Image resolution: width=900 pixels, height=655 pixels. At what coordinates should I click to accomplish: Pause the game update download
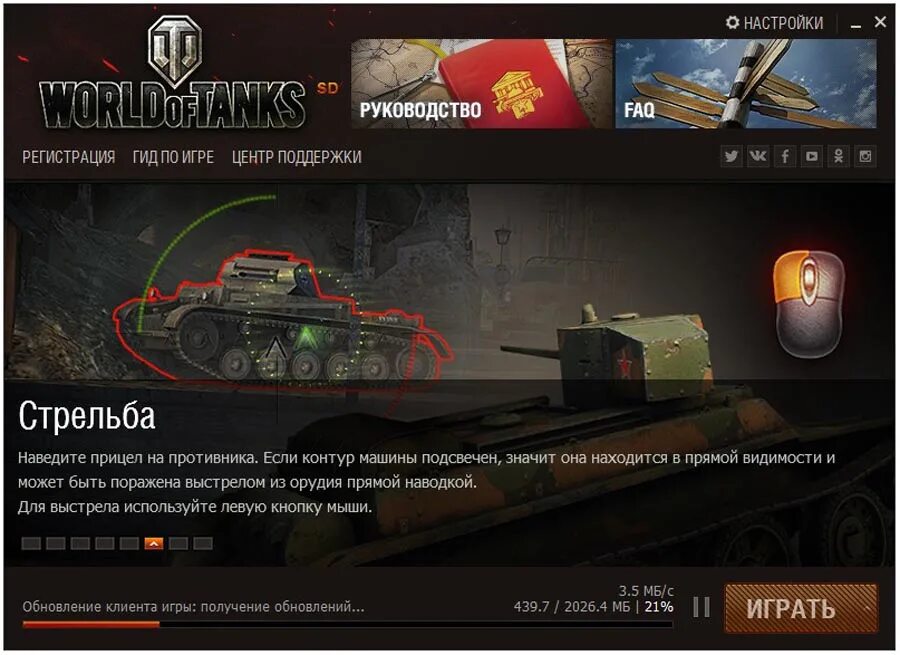tap(701, 607)
